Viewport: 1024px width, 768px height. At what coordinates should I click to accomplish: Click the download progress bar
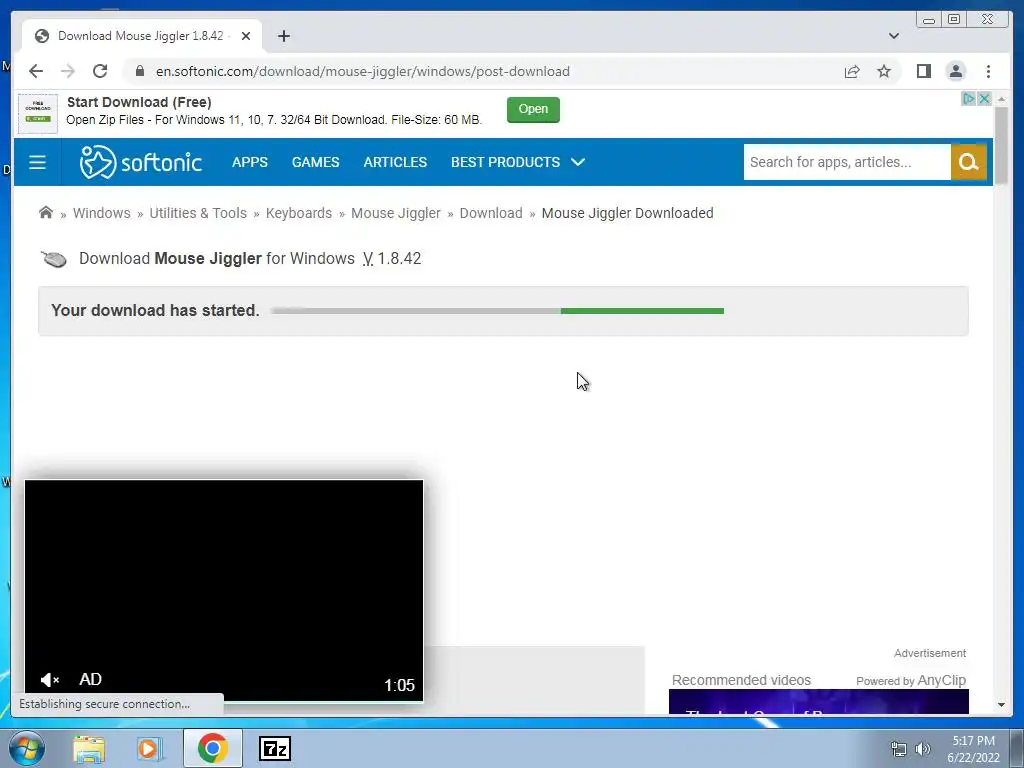pyautogui.click(x=498, y=311)
